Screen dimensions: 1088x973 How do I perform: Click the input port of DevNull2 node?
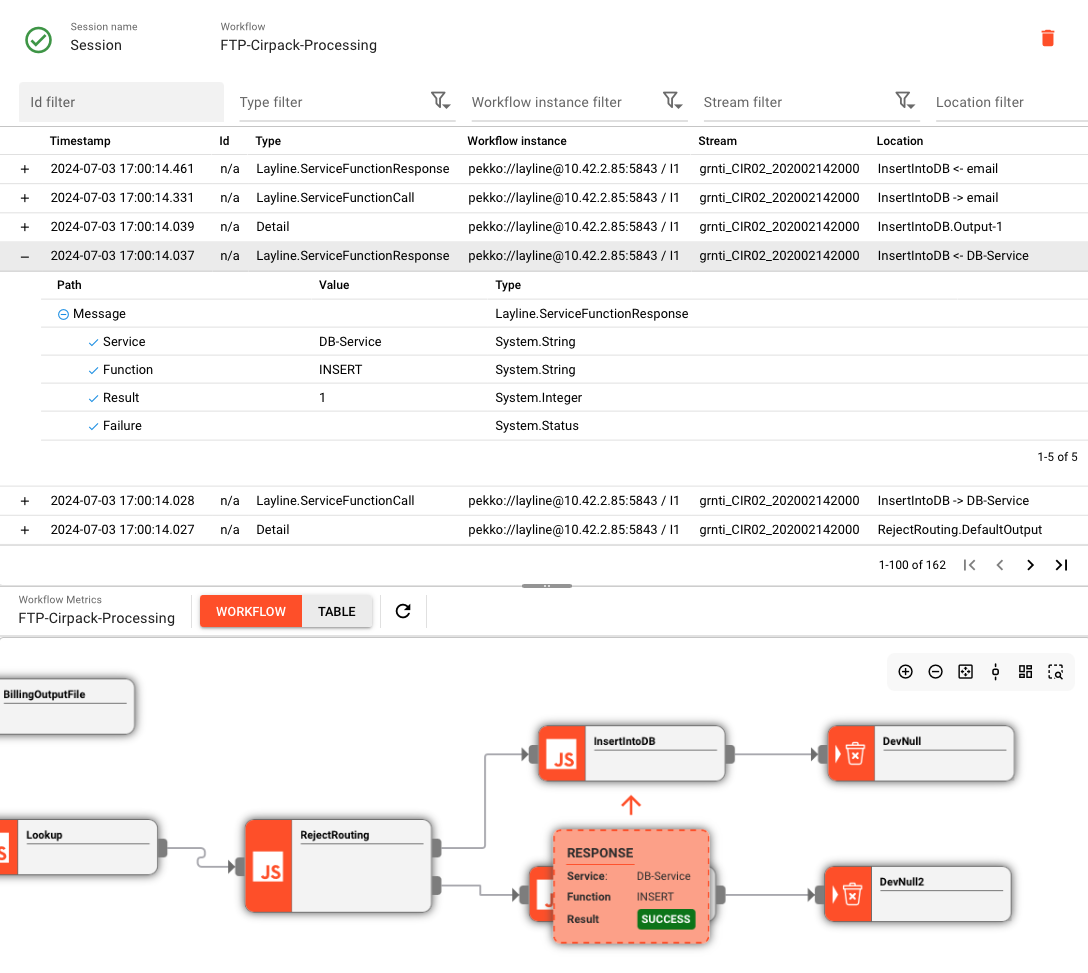click(x=819, y=895)
